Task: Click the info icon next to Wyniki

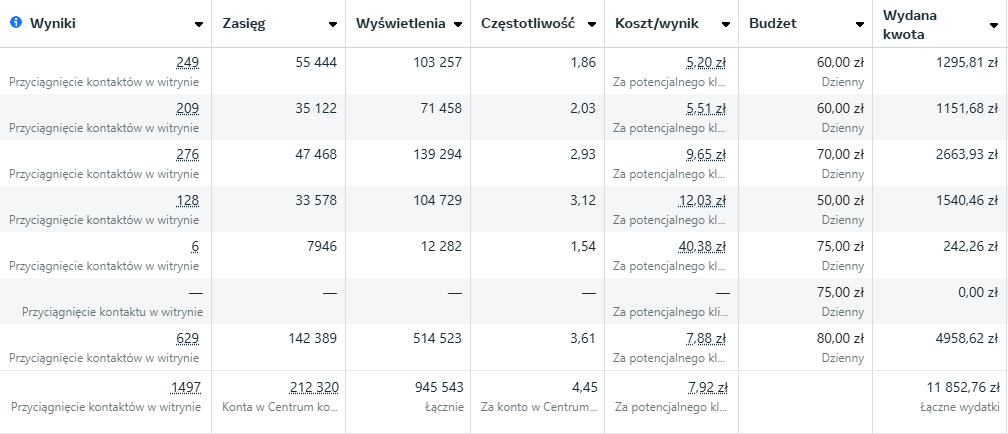Action: [x=15, y=23]
